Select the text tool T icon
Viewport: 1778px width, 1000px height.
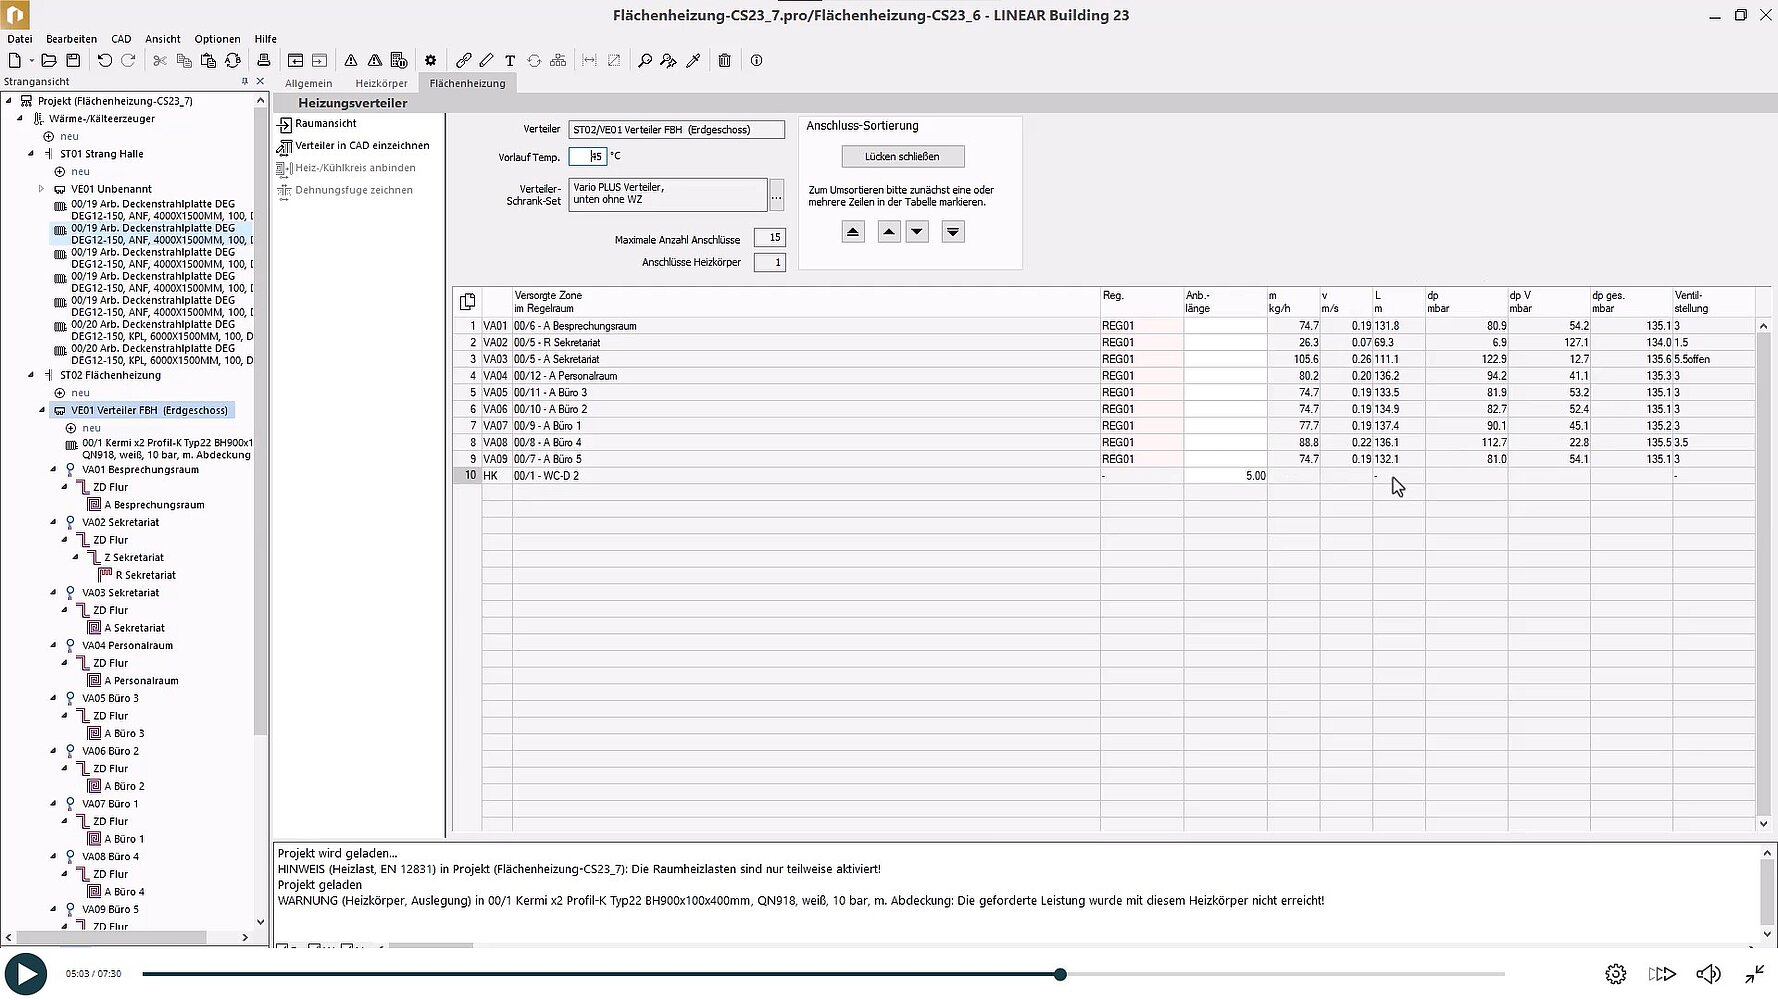(510, 61)
